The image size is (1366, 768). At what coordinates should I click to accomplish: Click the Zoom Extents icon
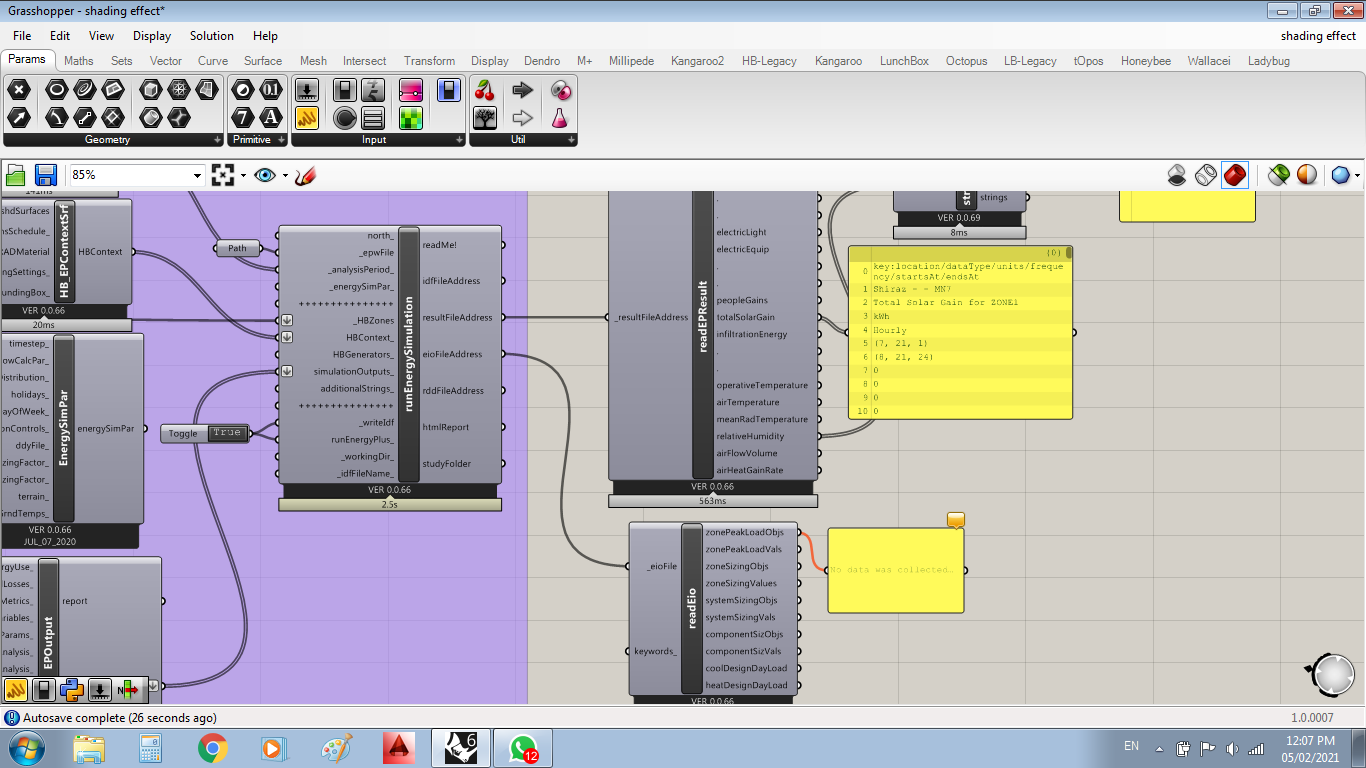coord(223,175)
